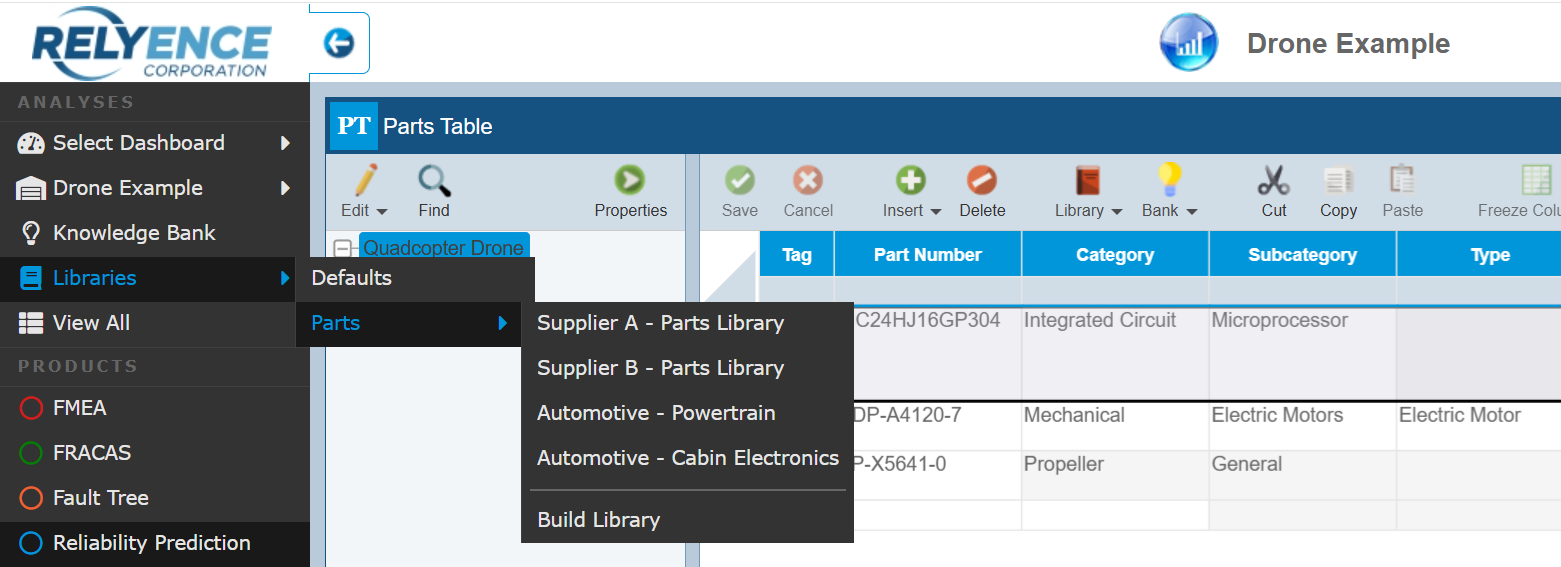
Task: Select the Quadcopter Drone tree item
Action: 443,247
